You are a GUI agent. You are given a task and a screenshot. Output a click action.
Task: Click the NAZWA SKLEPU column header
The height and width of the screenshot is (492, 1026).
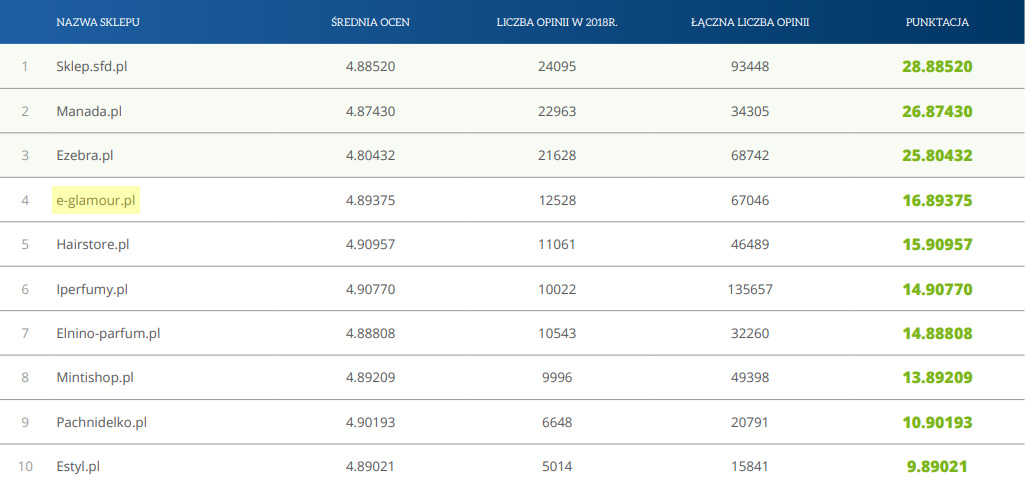click(x=98, y=22)
